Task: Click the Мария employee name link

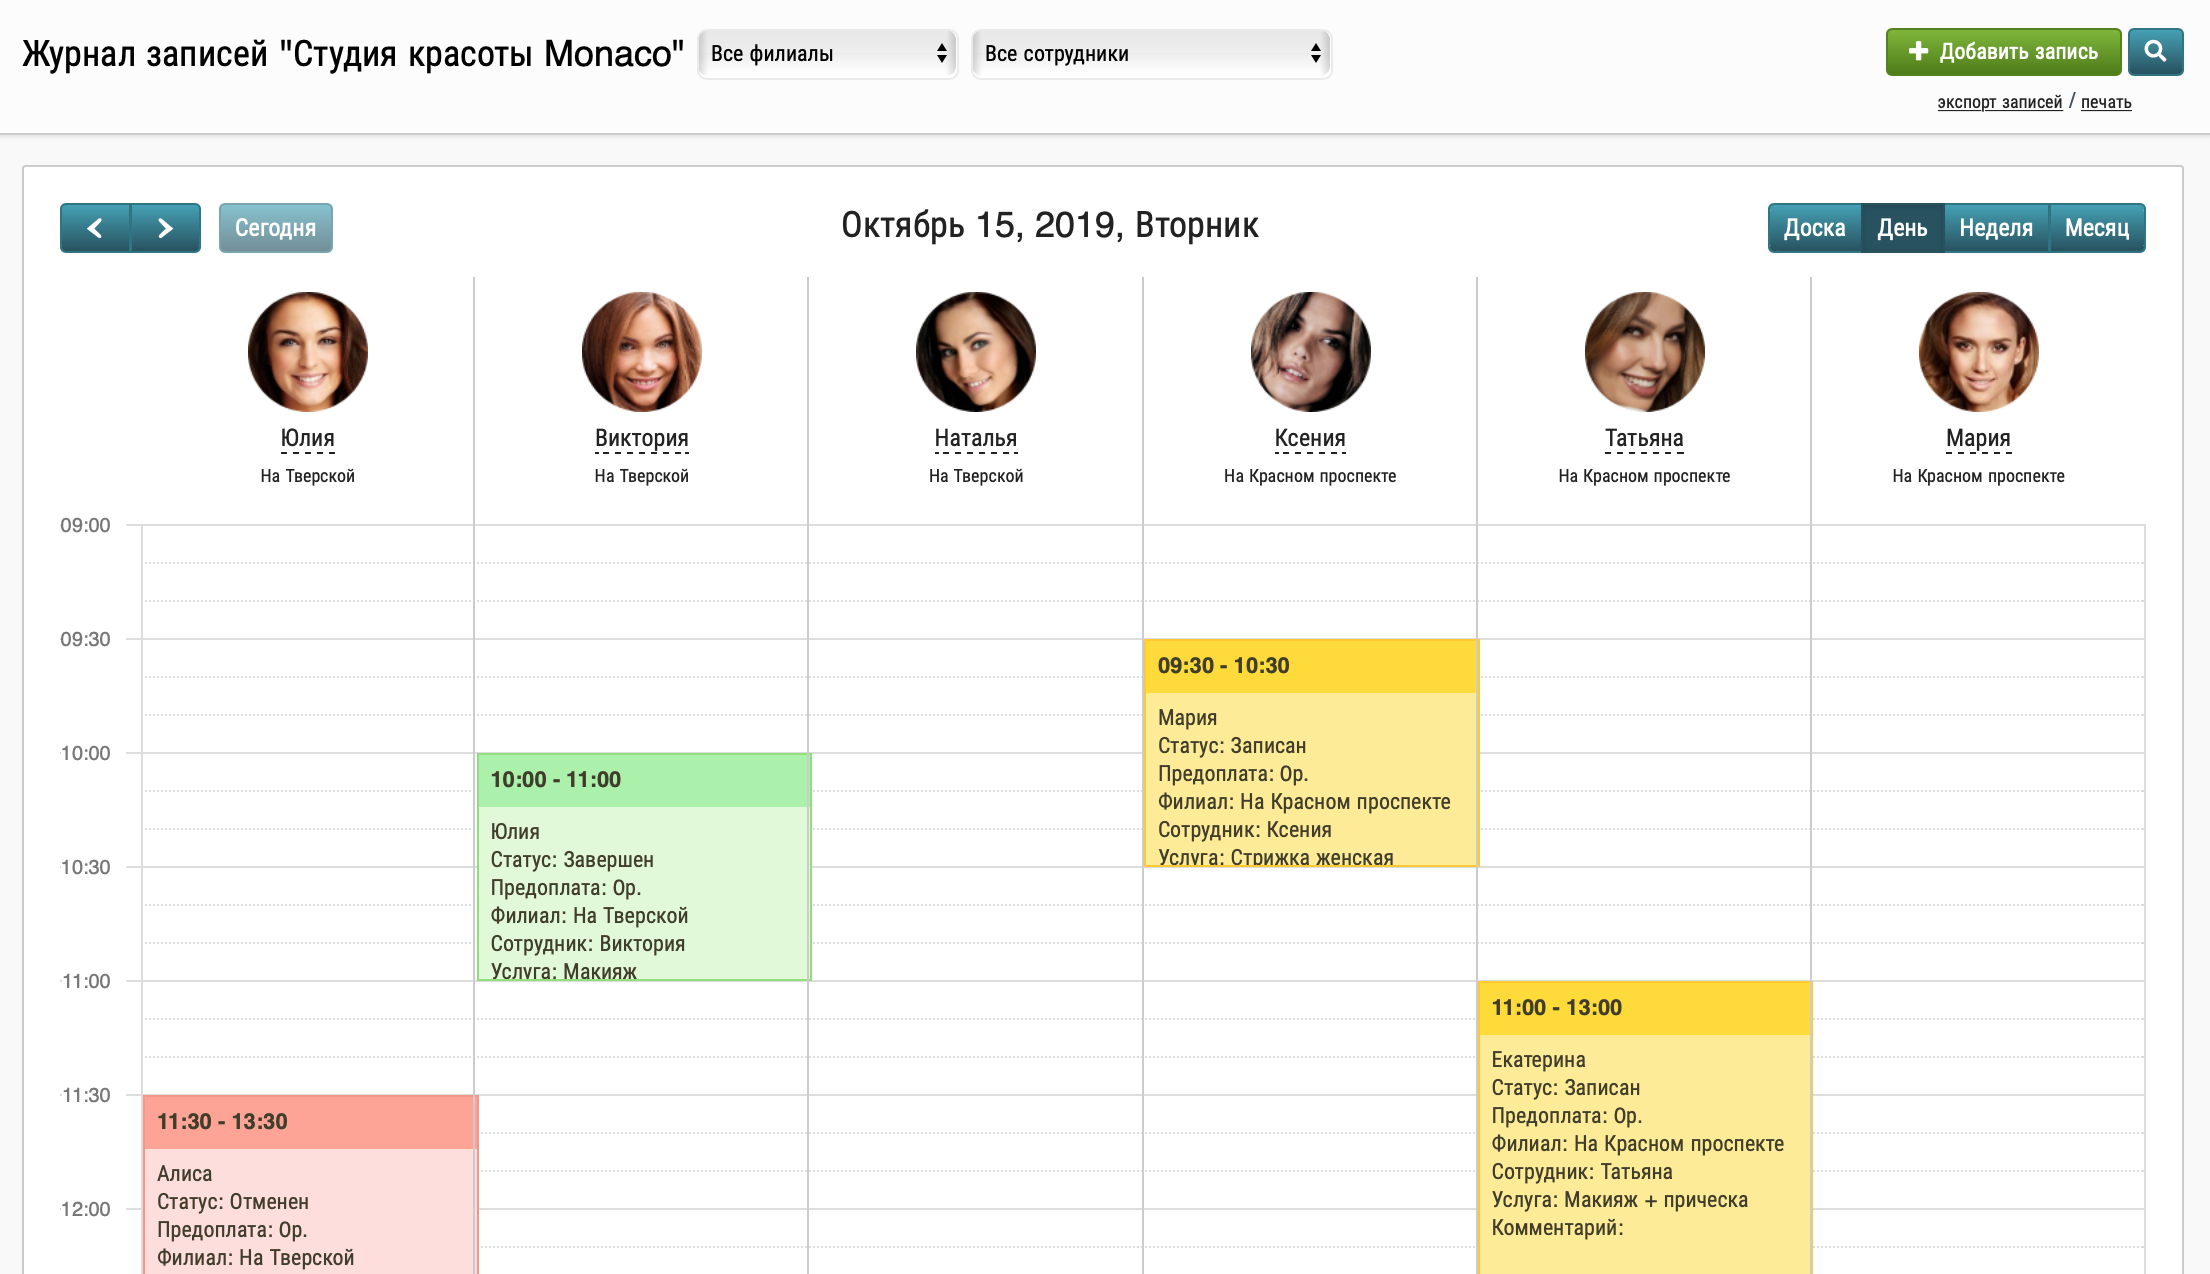Action: [x=1977, y=438]
